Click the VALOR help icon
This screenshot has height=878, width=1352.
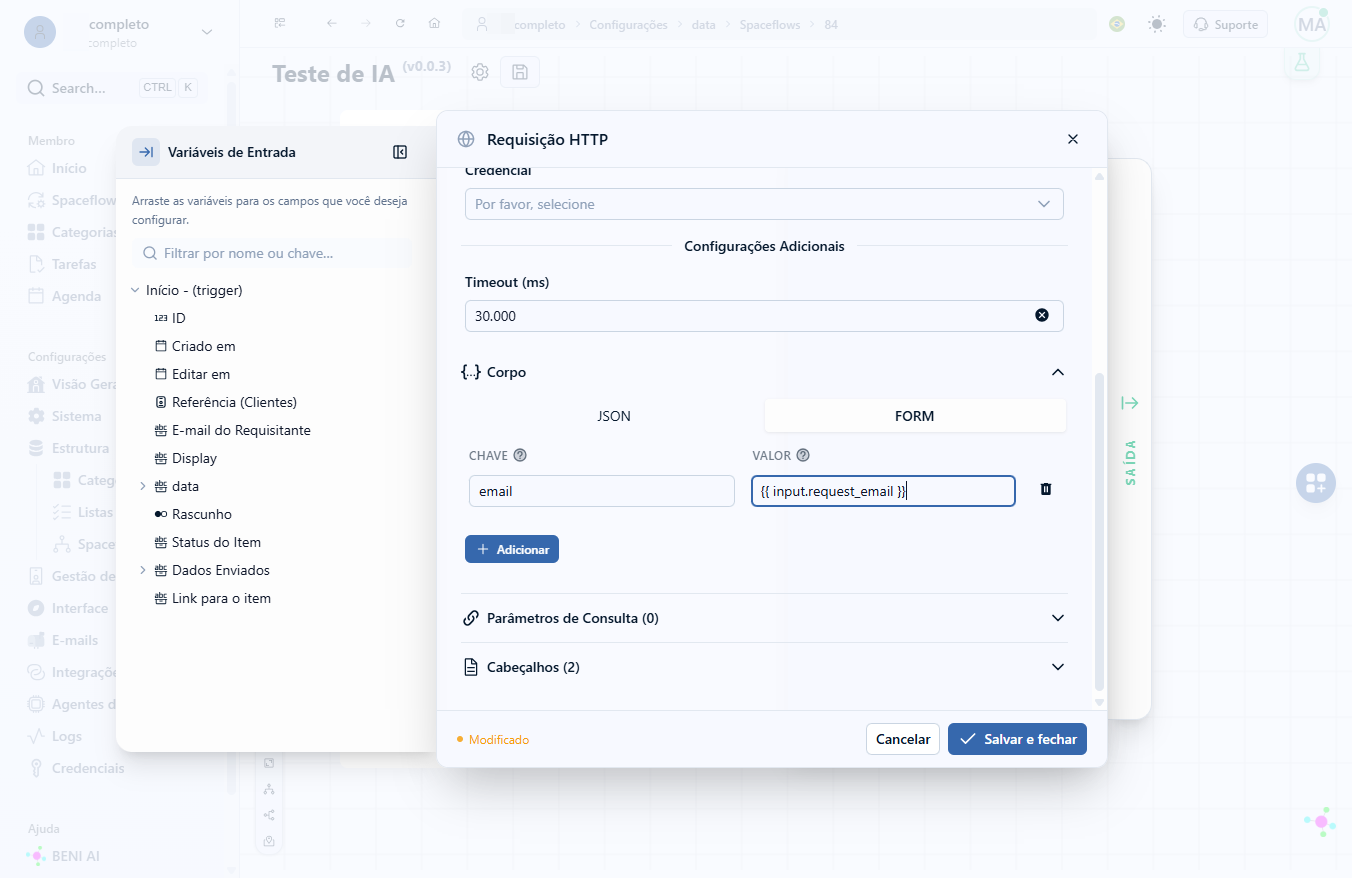[803, 456]
